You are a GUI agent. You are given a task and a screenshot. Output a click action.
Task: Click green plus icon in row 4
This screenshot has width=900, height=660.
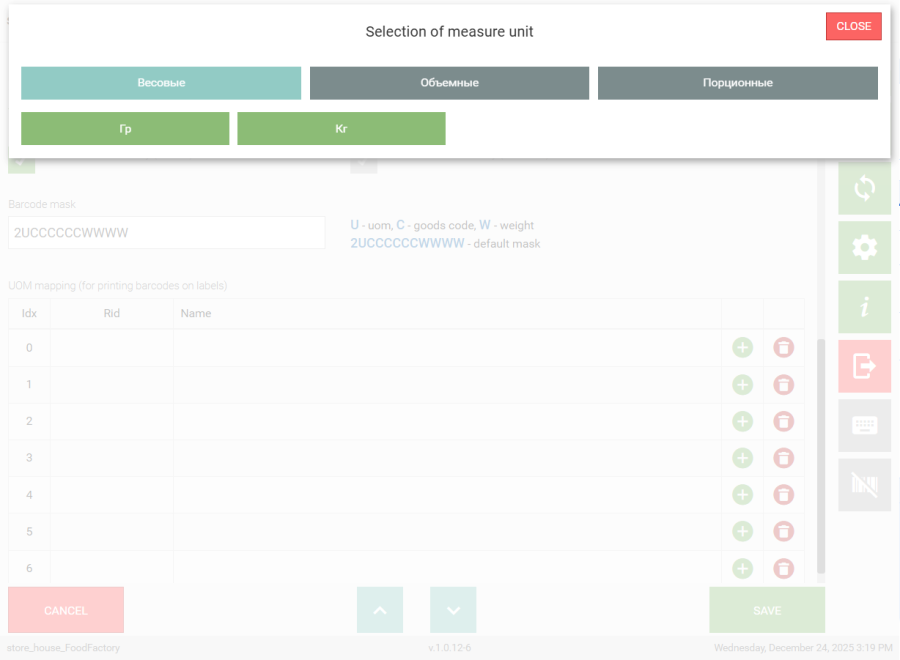coord(742,495)
